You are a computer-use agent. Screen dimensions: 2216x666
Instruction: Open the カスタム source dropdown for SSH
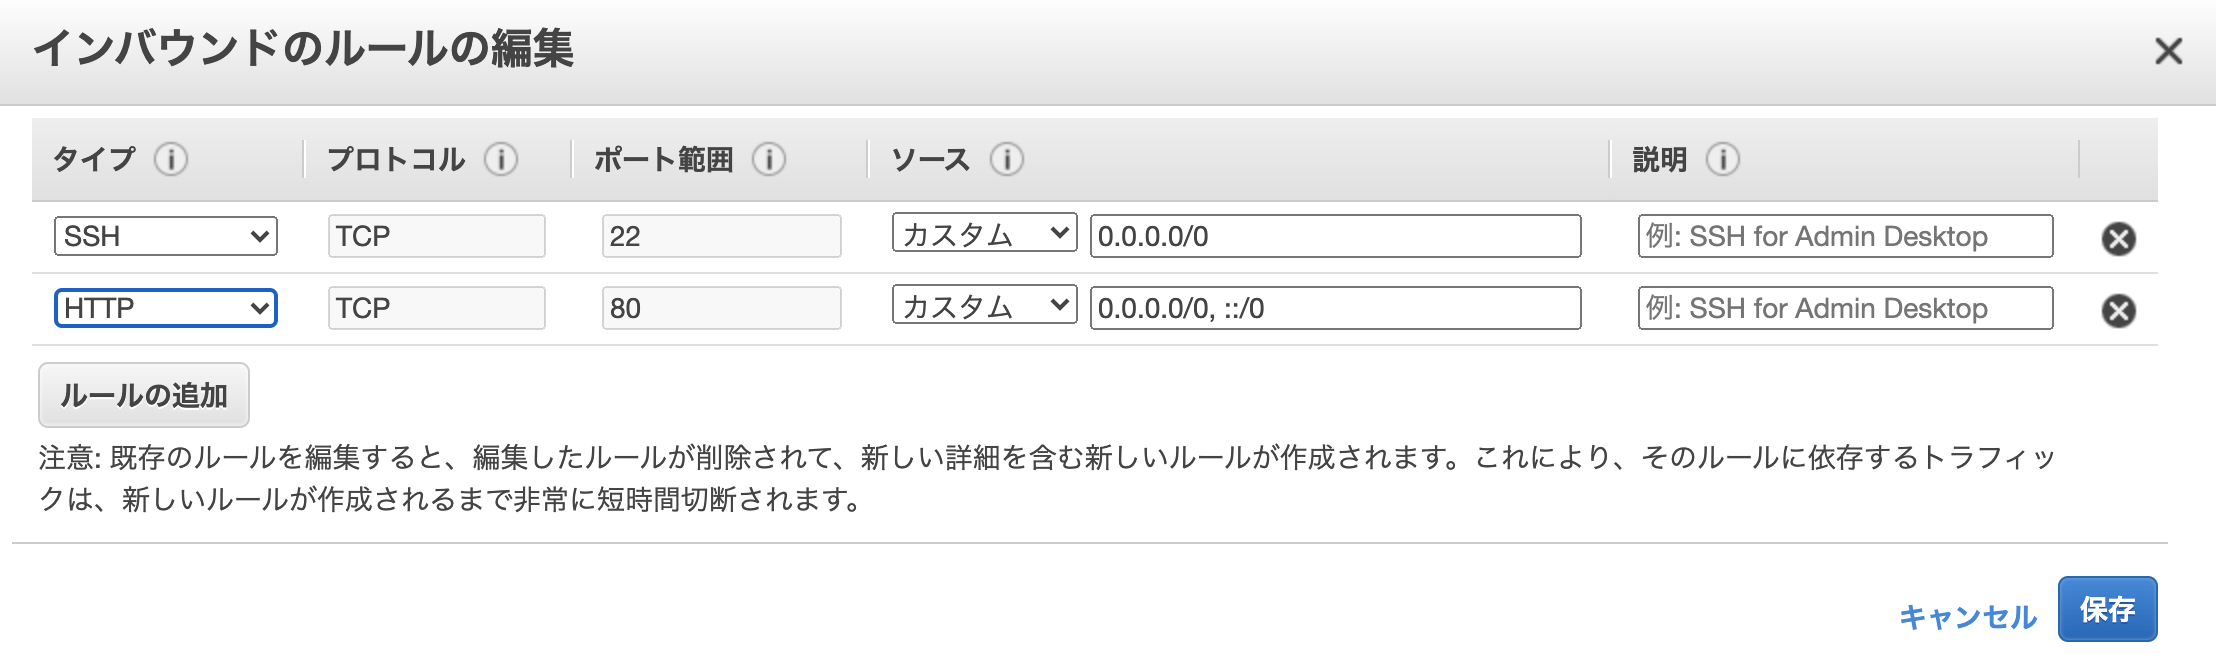click(983, 236)
